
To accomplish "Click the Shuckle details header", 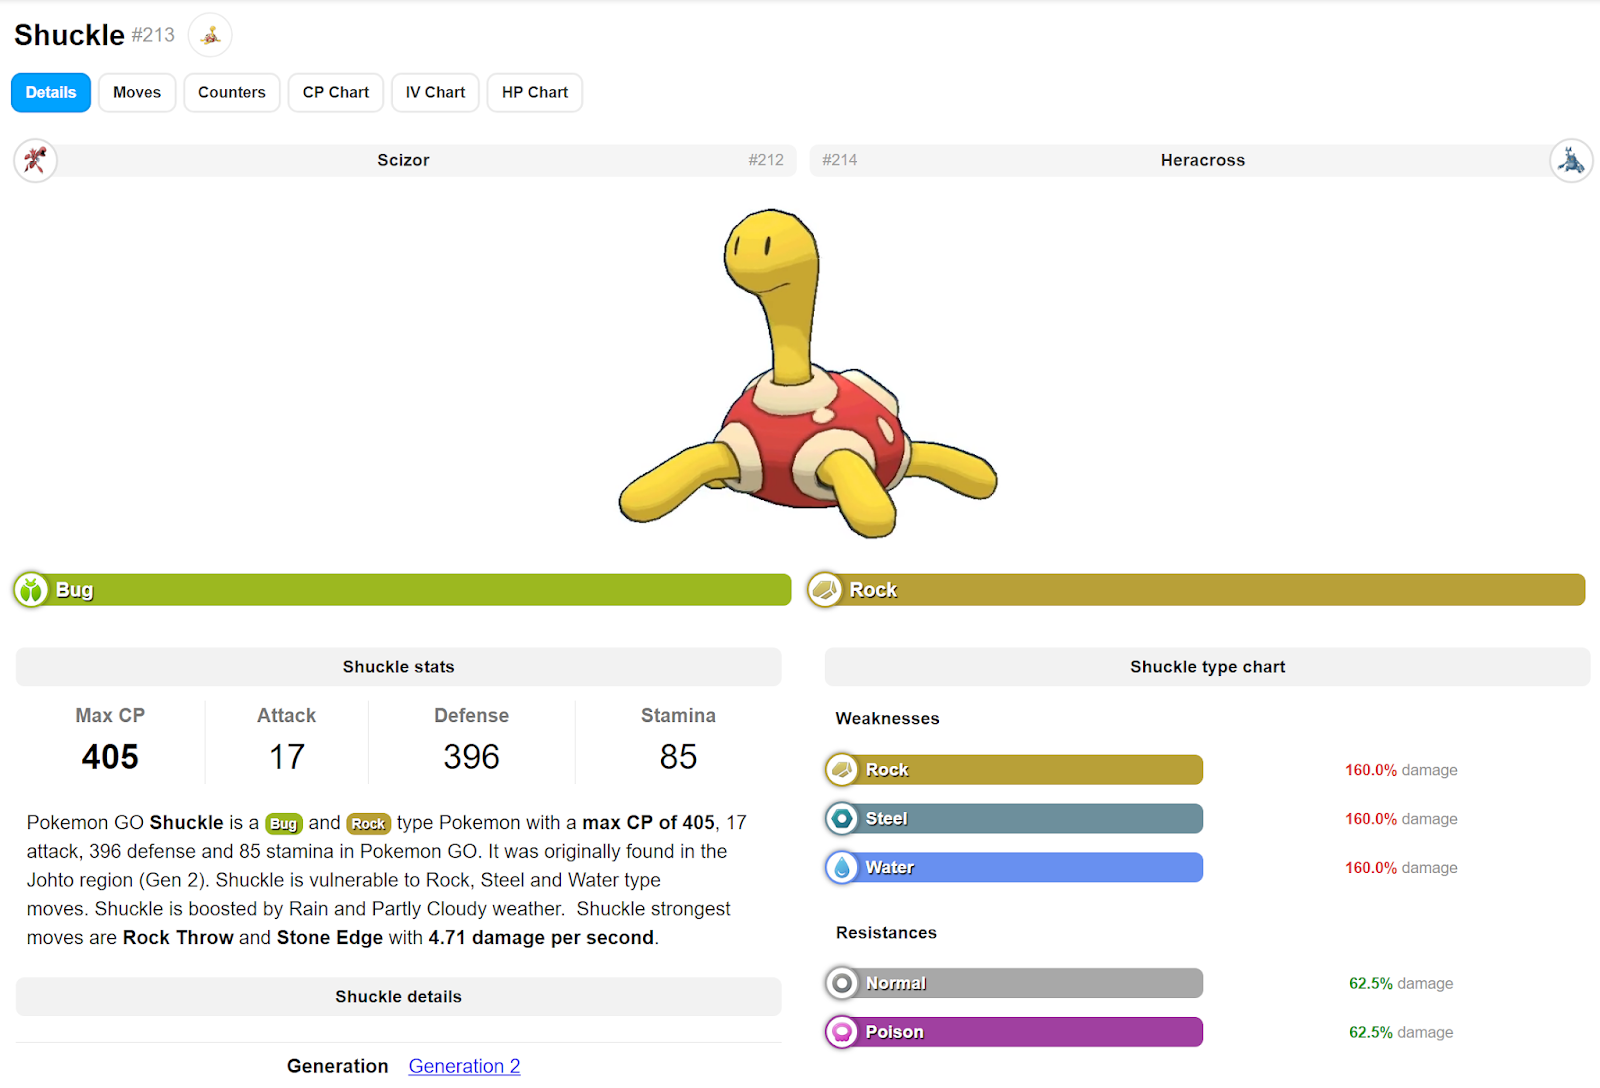I will (x=398, y=997).
